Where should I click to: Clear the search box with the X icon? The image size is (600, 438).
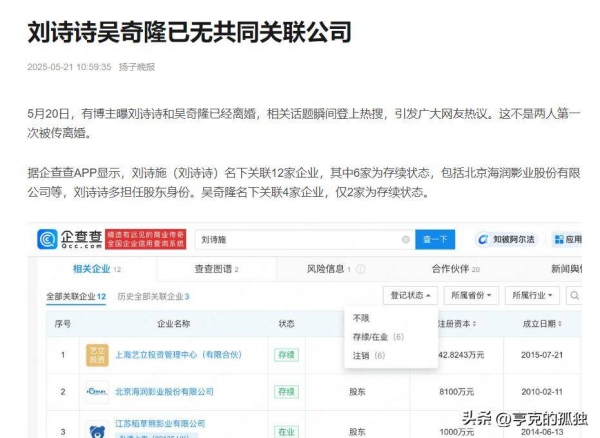click(406, 239)
